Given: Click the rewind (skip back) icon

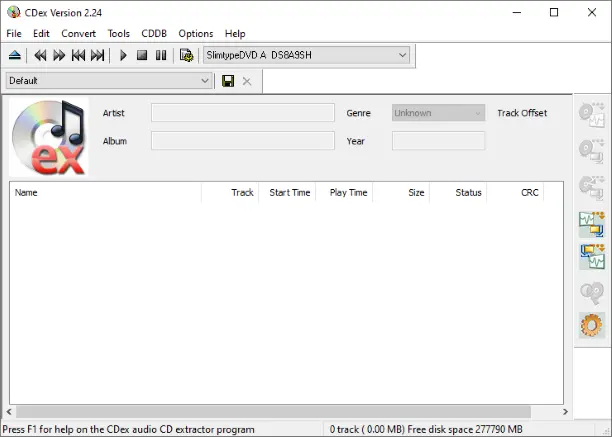Looking at the screenshot, I should click(x=40, y=55).
